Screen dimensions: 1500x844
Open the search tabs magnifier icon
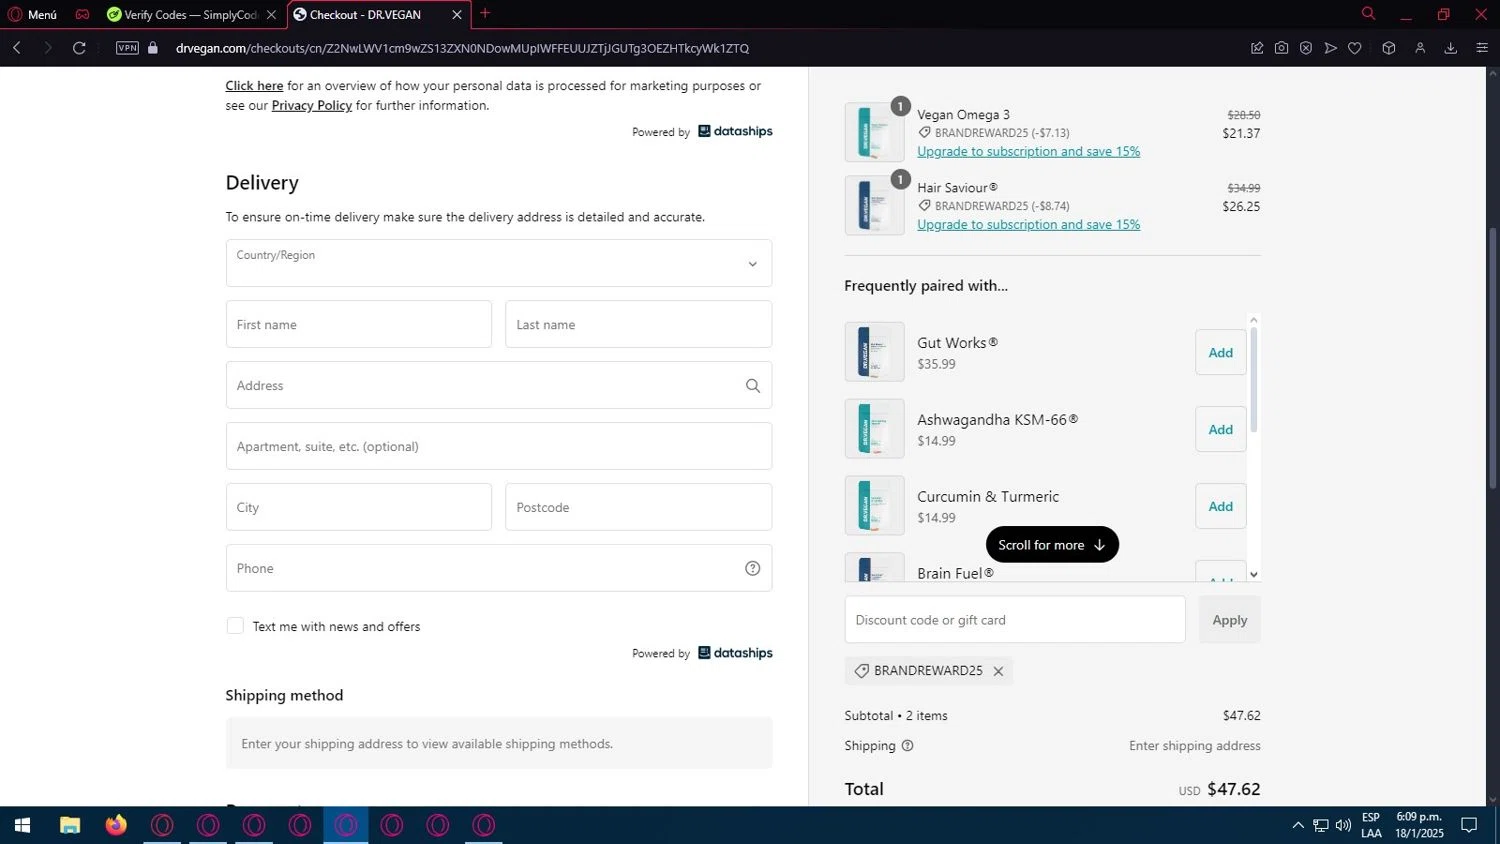coord(1368,14)
